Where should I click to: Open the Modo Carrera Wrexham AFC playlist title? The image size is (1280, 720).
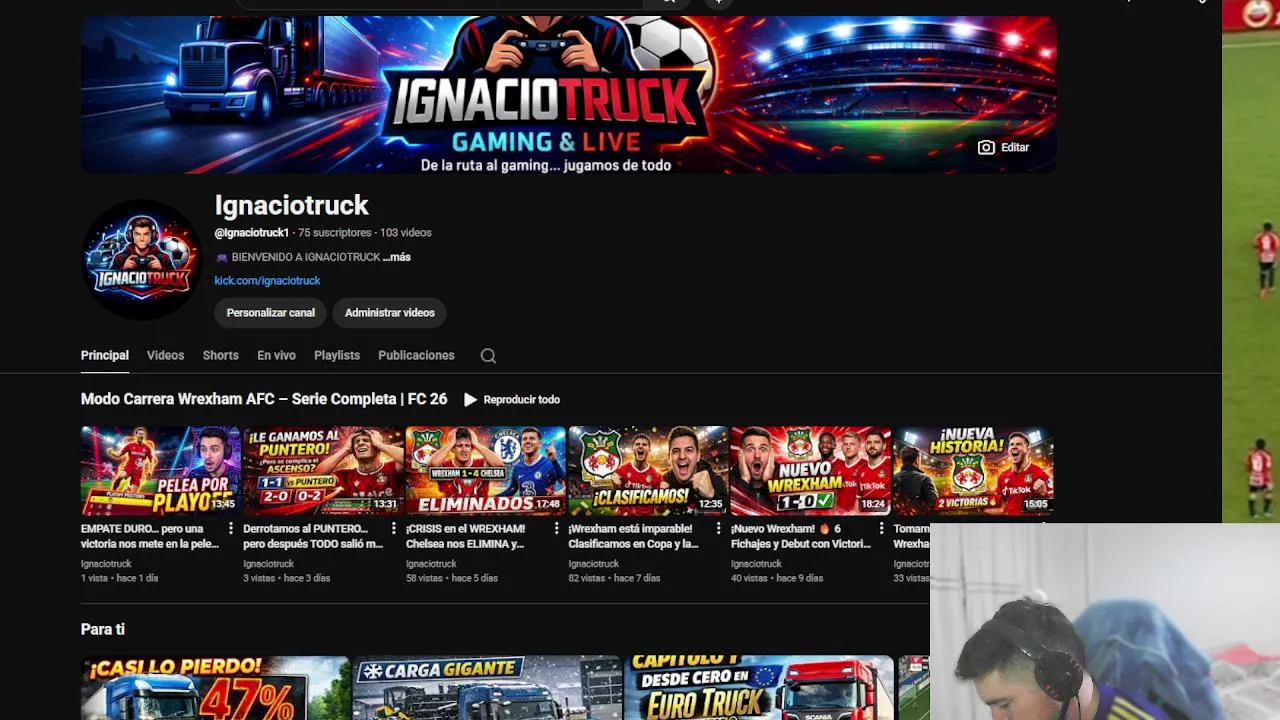click(x=264, y=399)
